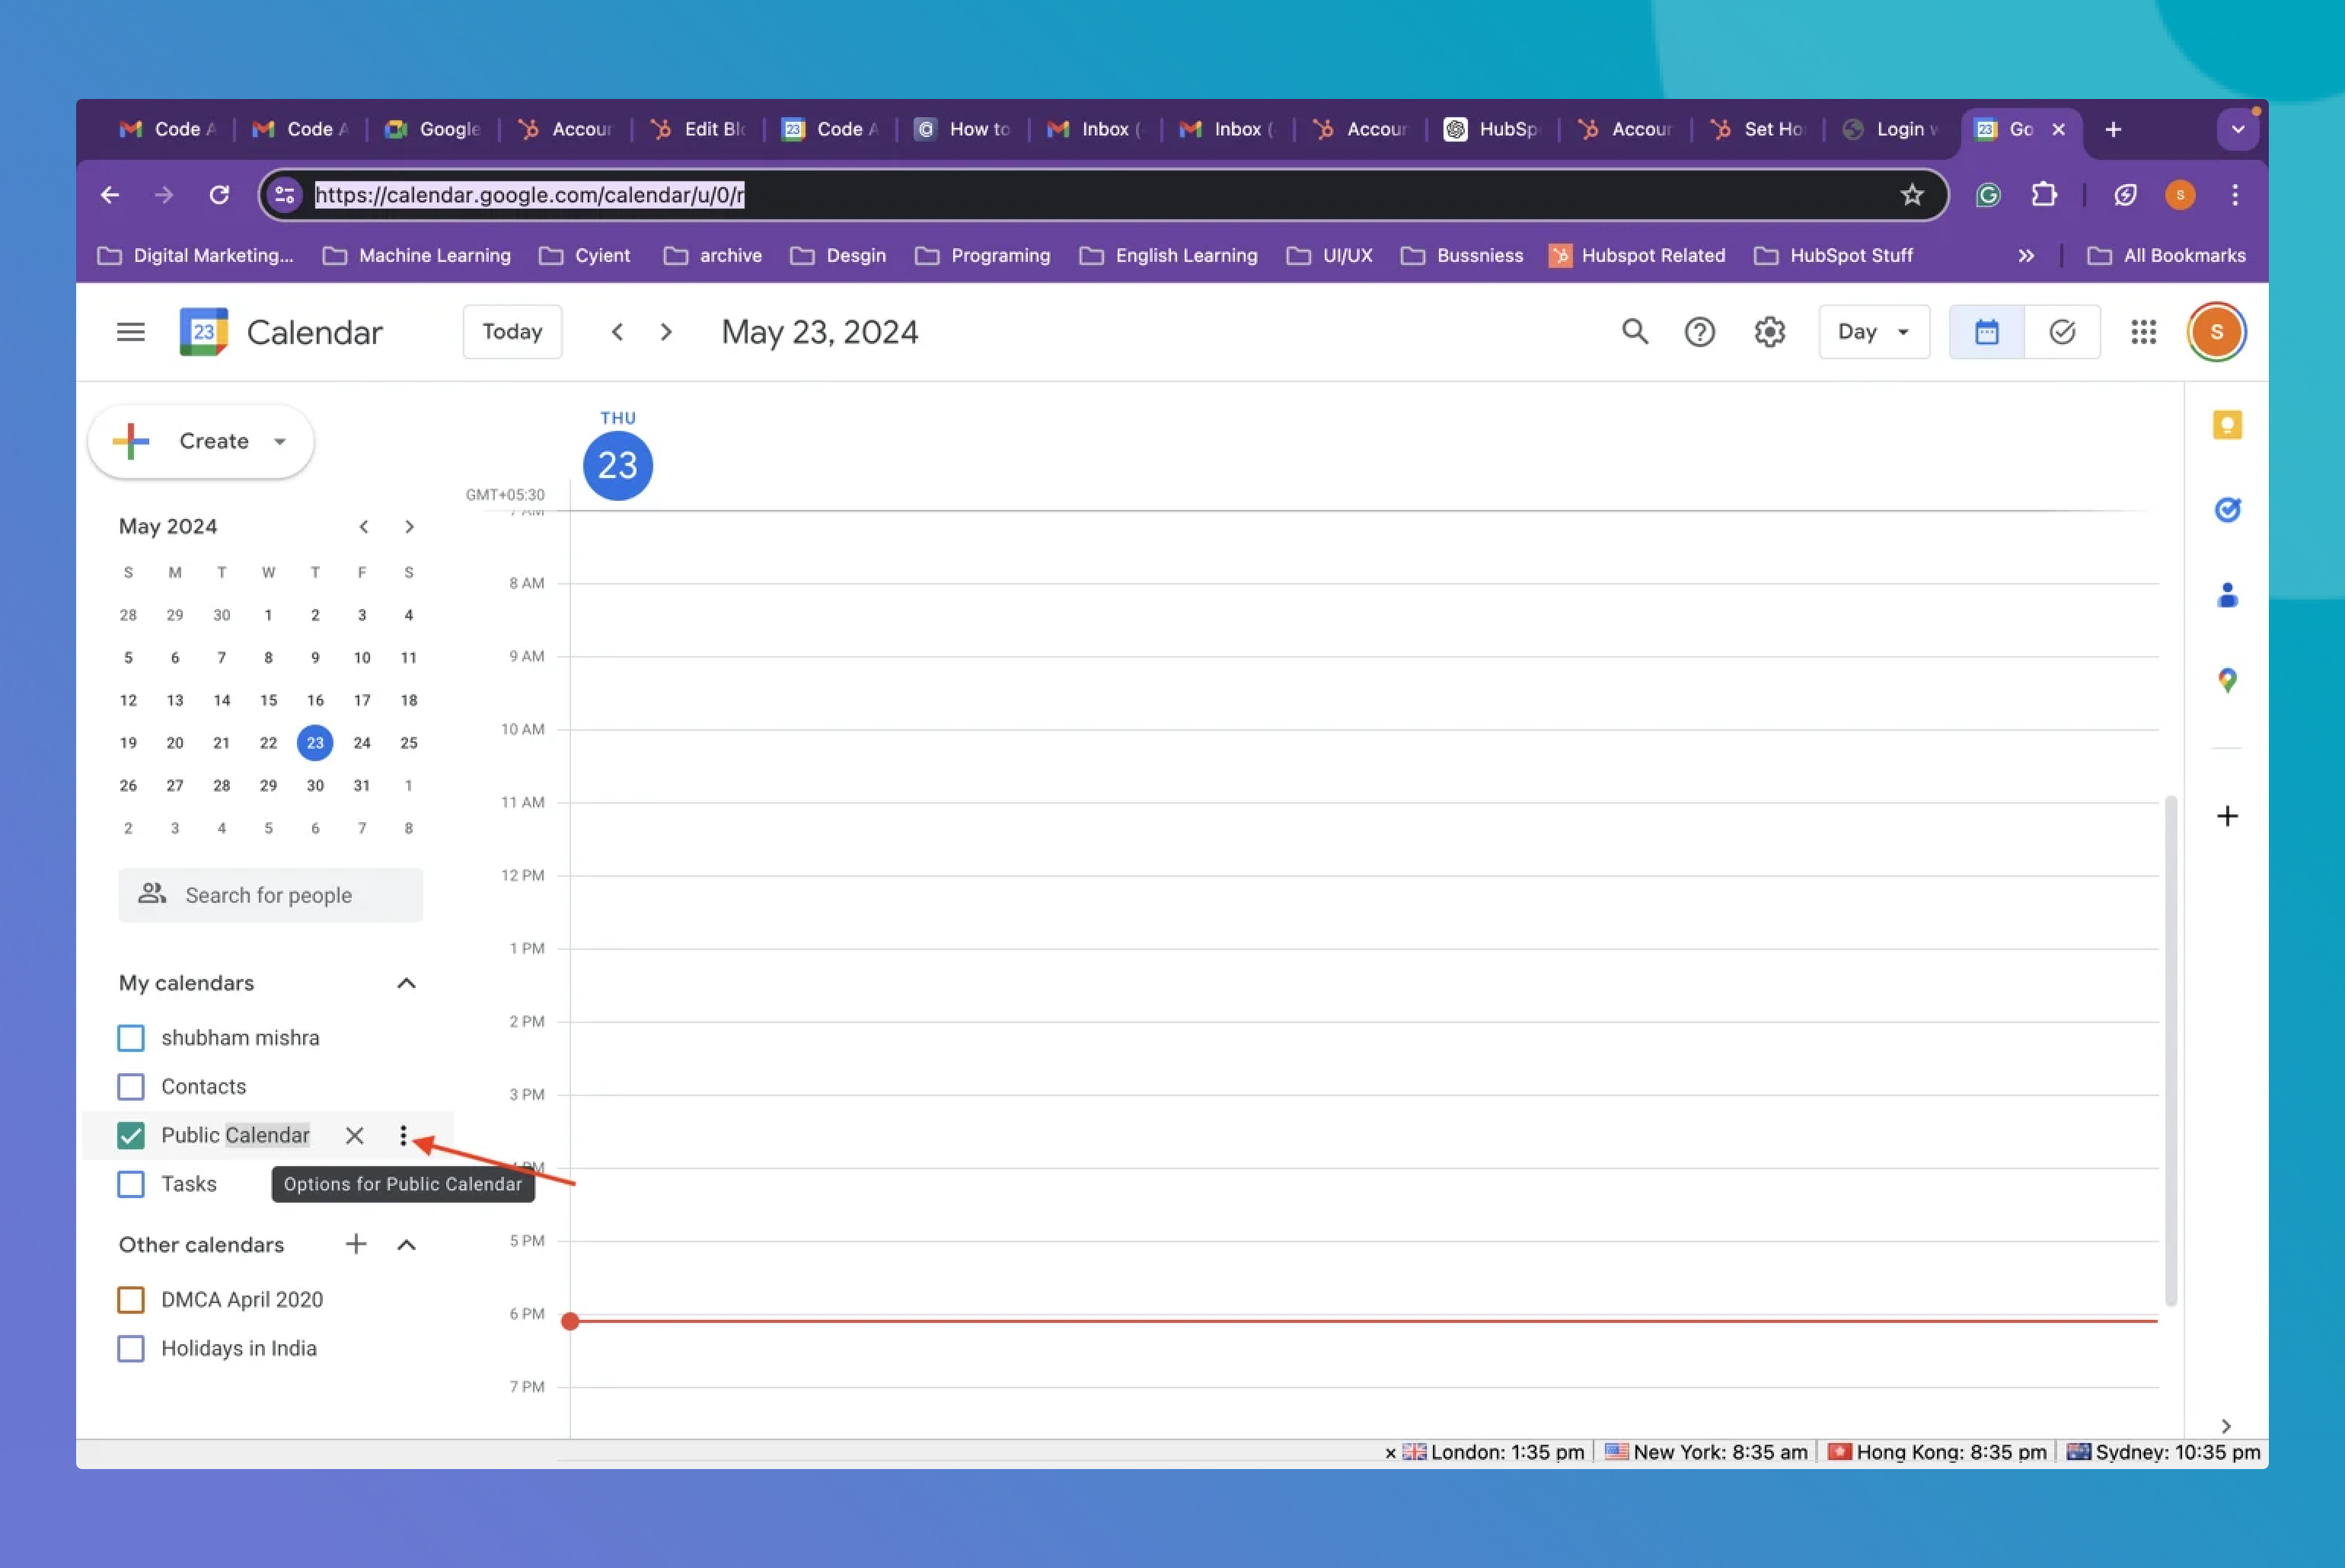Click the Settings gear icon
Image resolution: width=2345 pixels, height=1568 pixels.
pos(1769,332)
